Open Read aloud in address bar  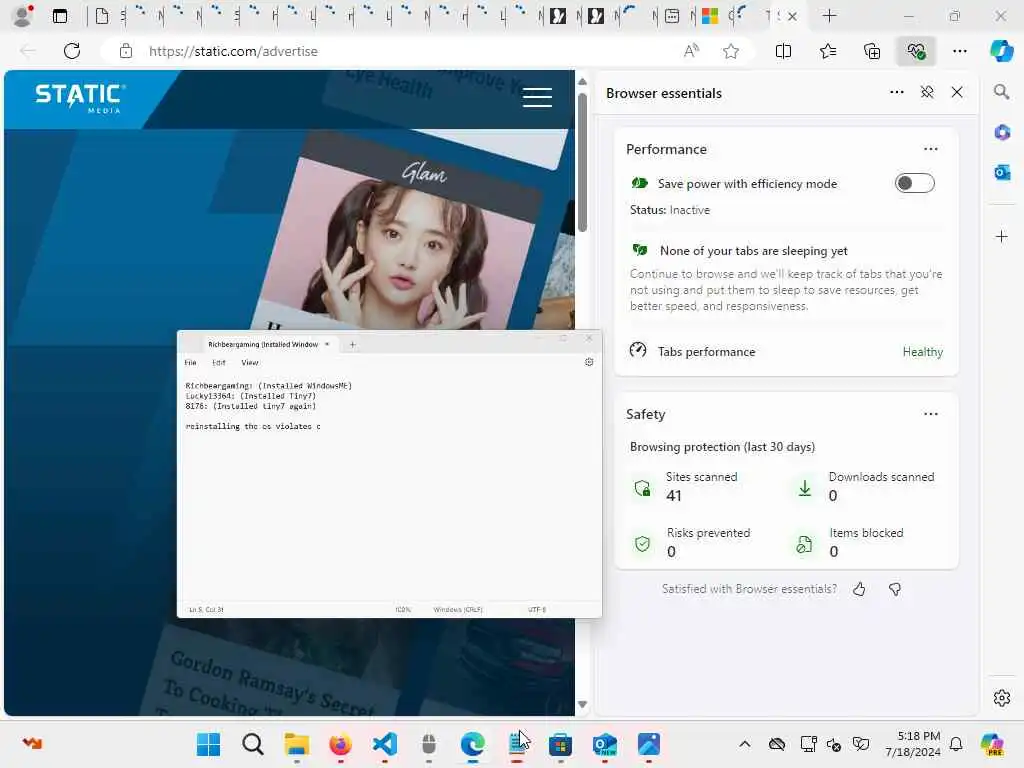point(691,51)
